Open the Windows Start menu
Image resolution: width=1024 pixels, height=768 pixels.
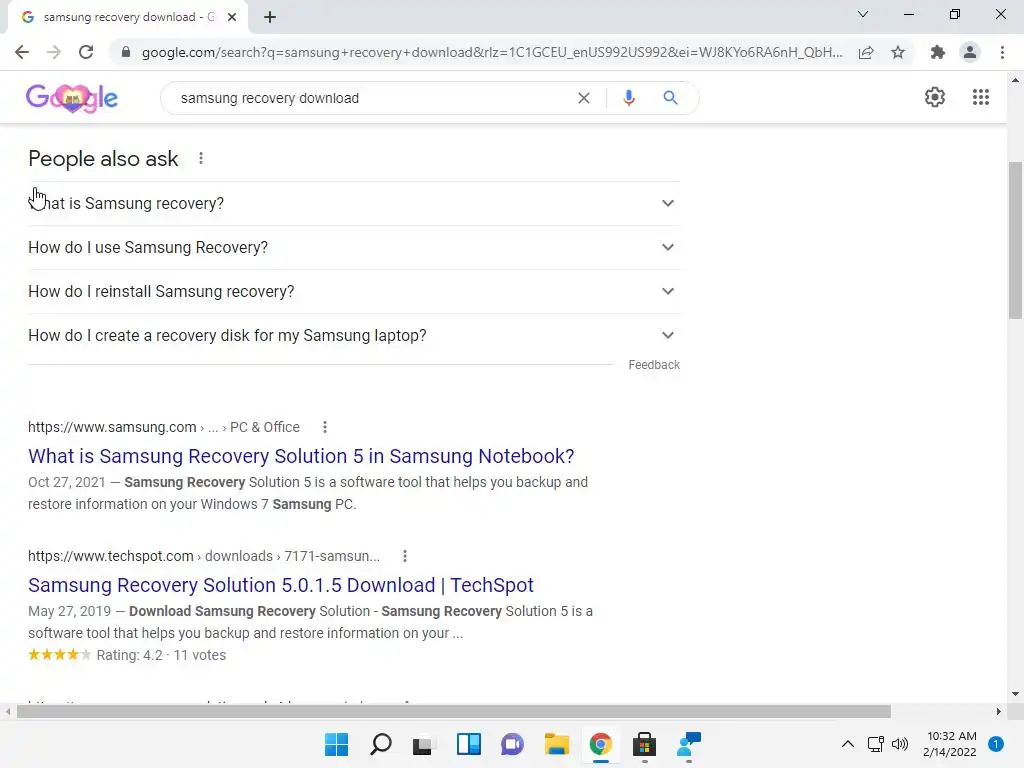coord(337,744)
